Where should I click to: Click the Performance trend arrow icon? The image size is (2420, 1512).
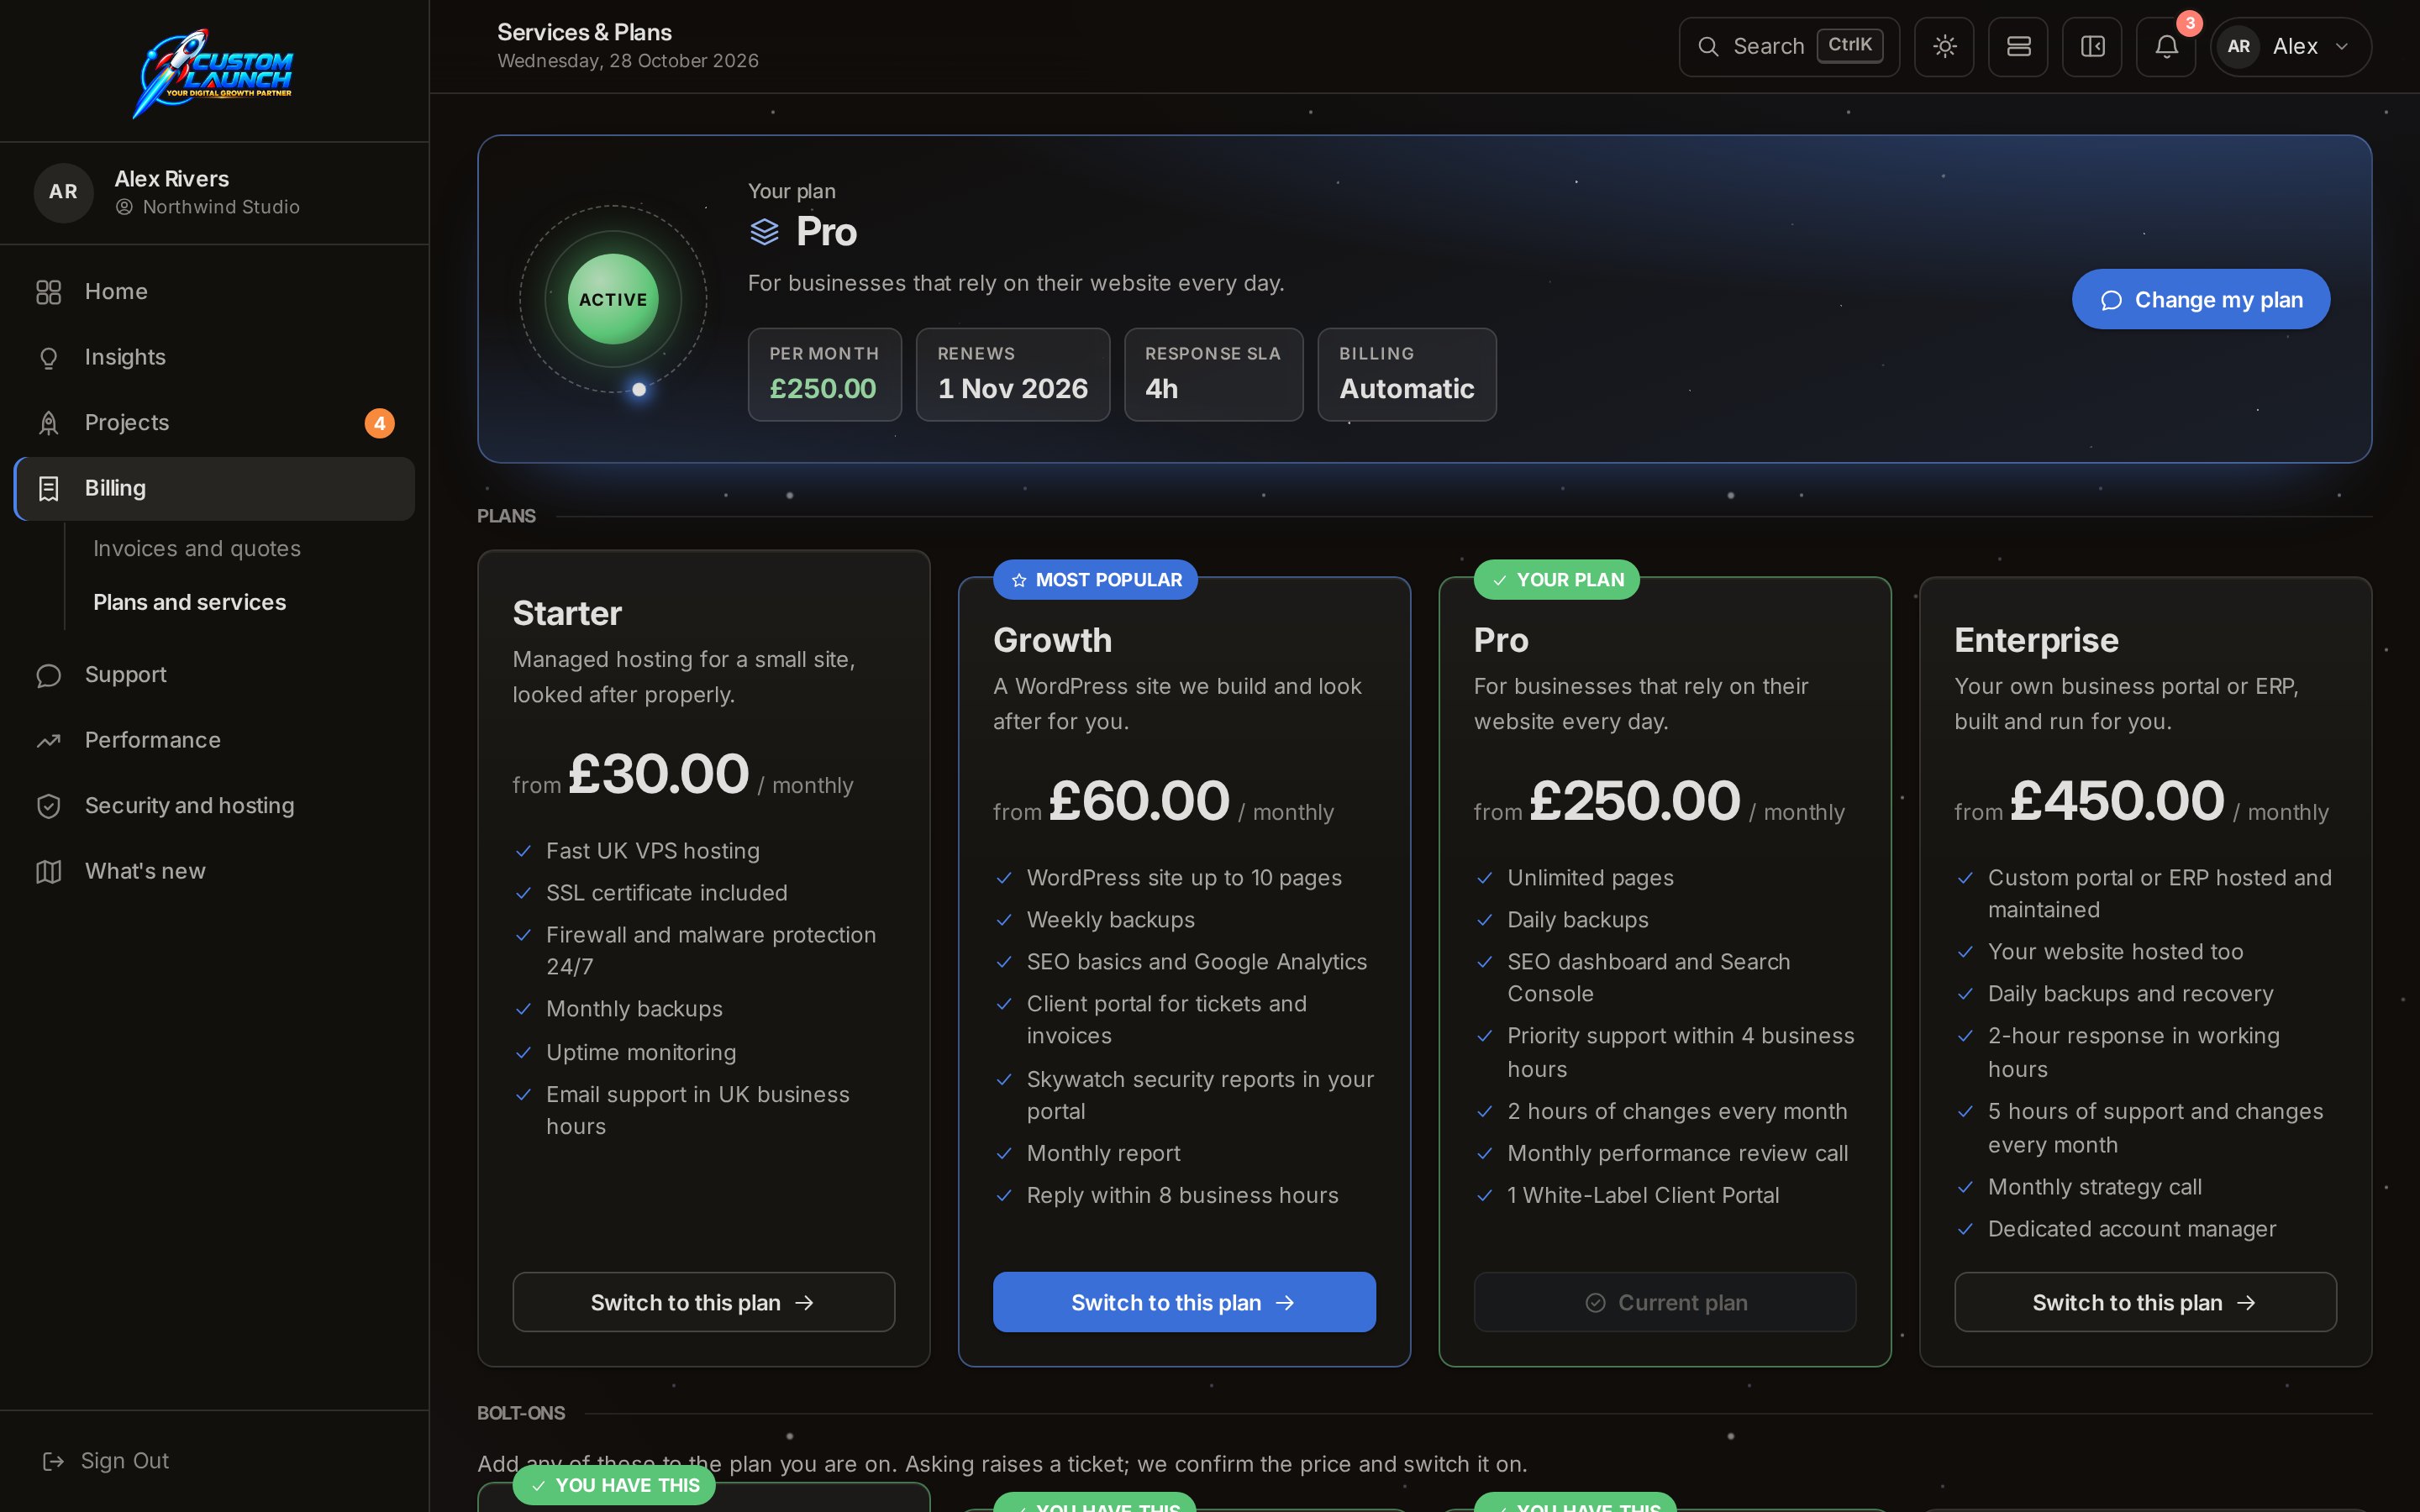pyautogui.click(x=49, y=741)
